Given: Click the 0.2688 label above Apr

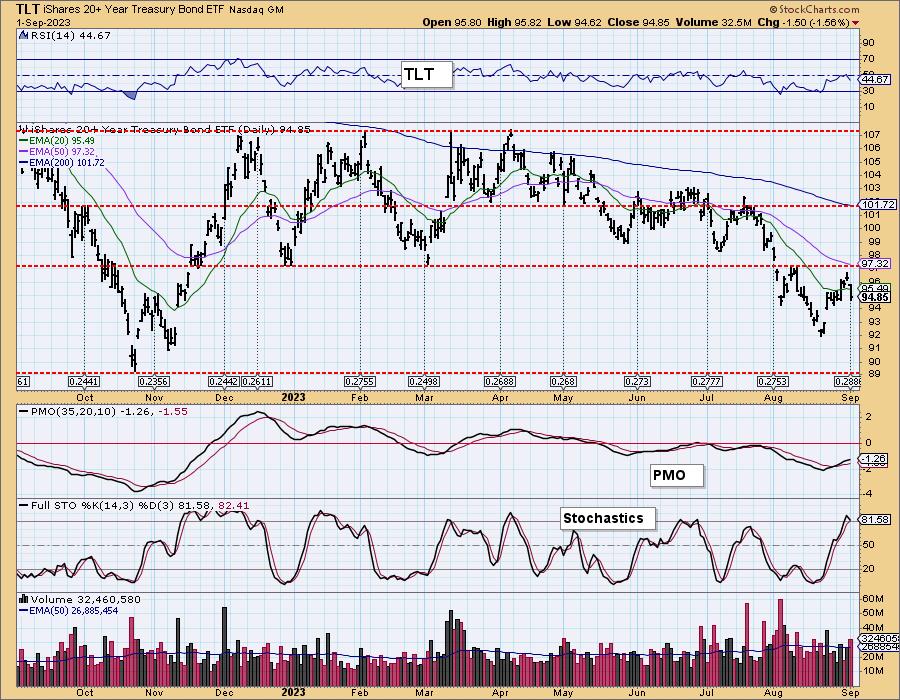Looking at the screenshot, I should tap(500, 382).
